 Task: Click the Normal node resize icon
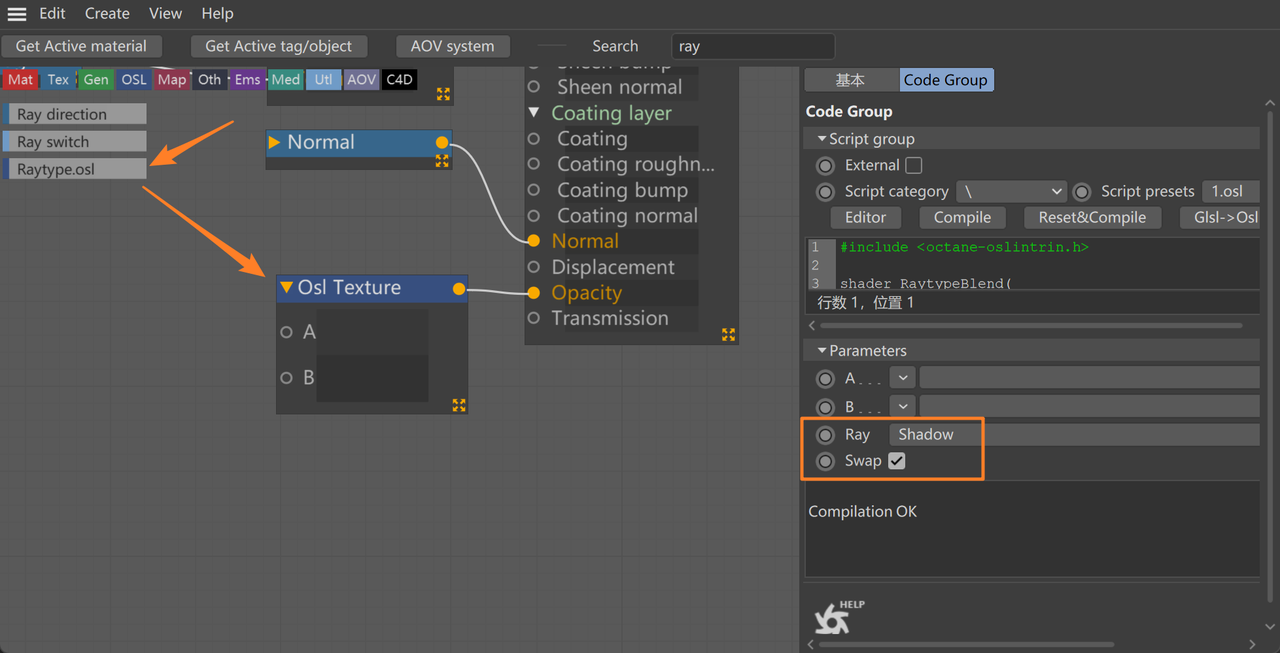point(442,160)
